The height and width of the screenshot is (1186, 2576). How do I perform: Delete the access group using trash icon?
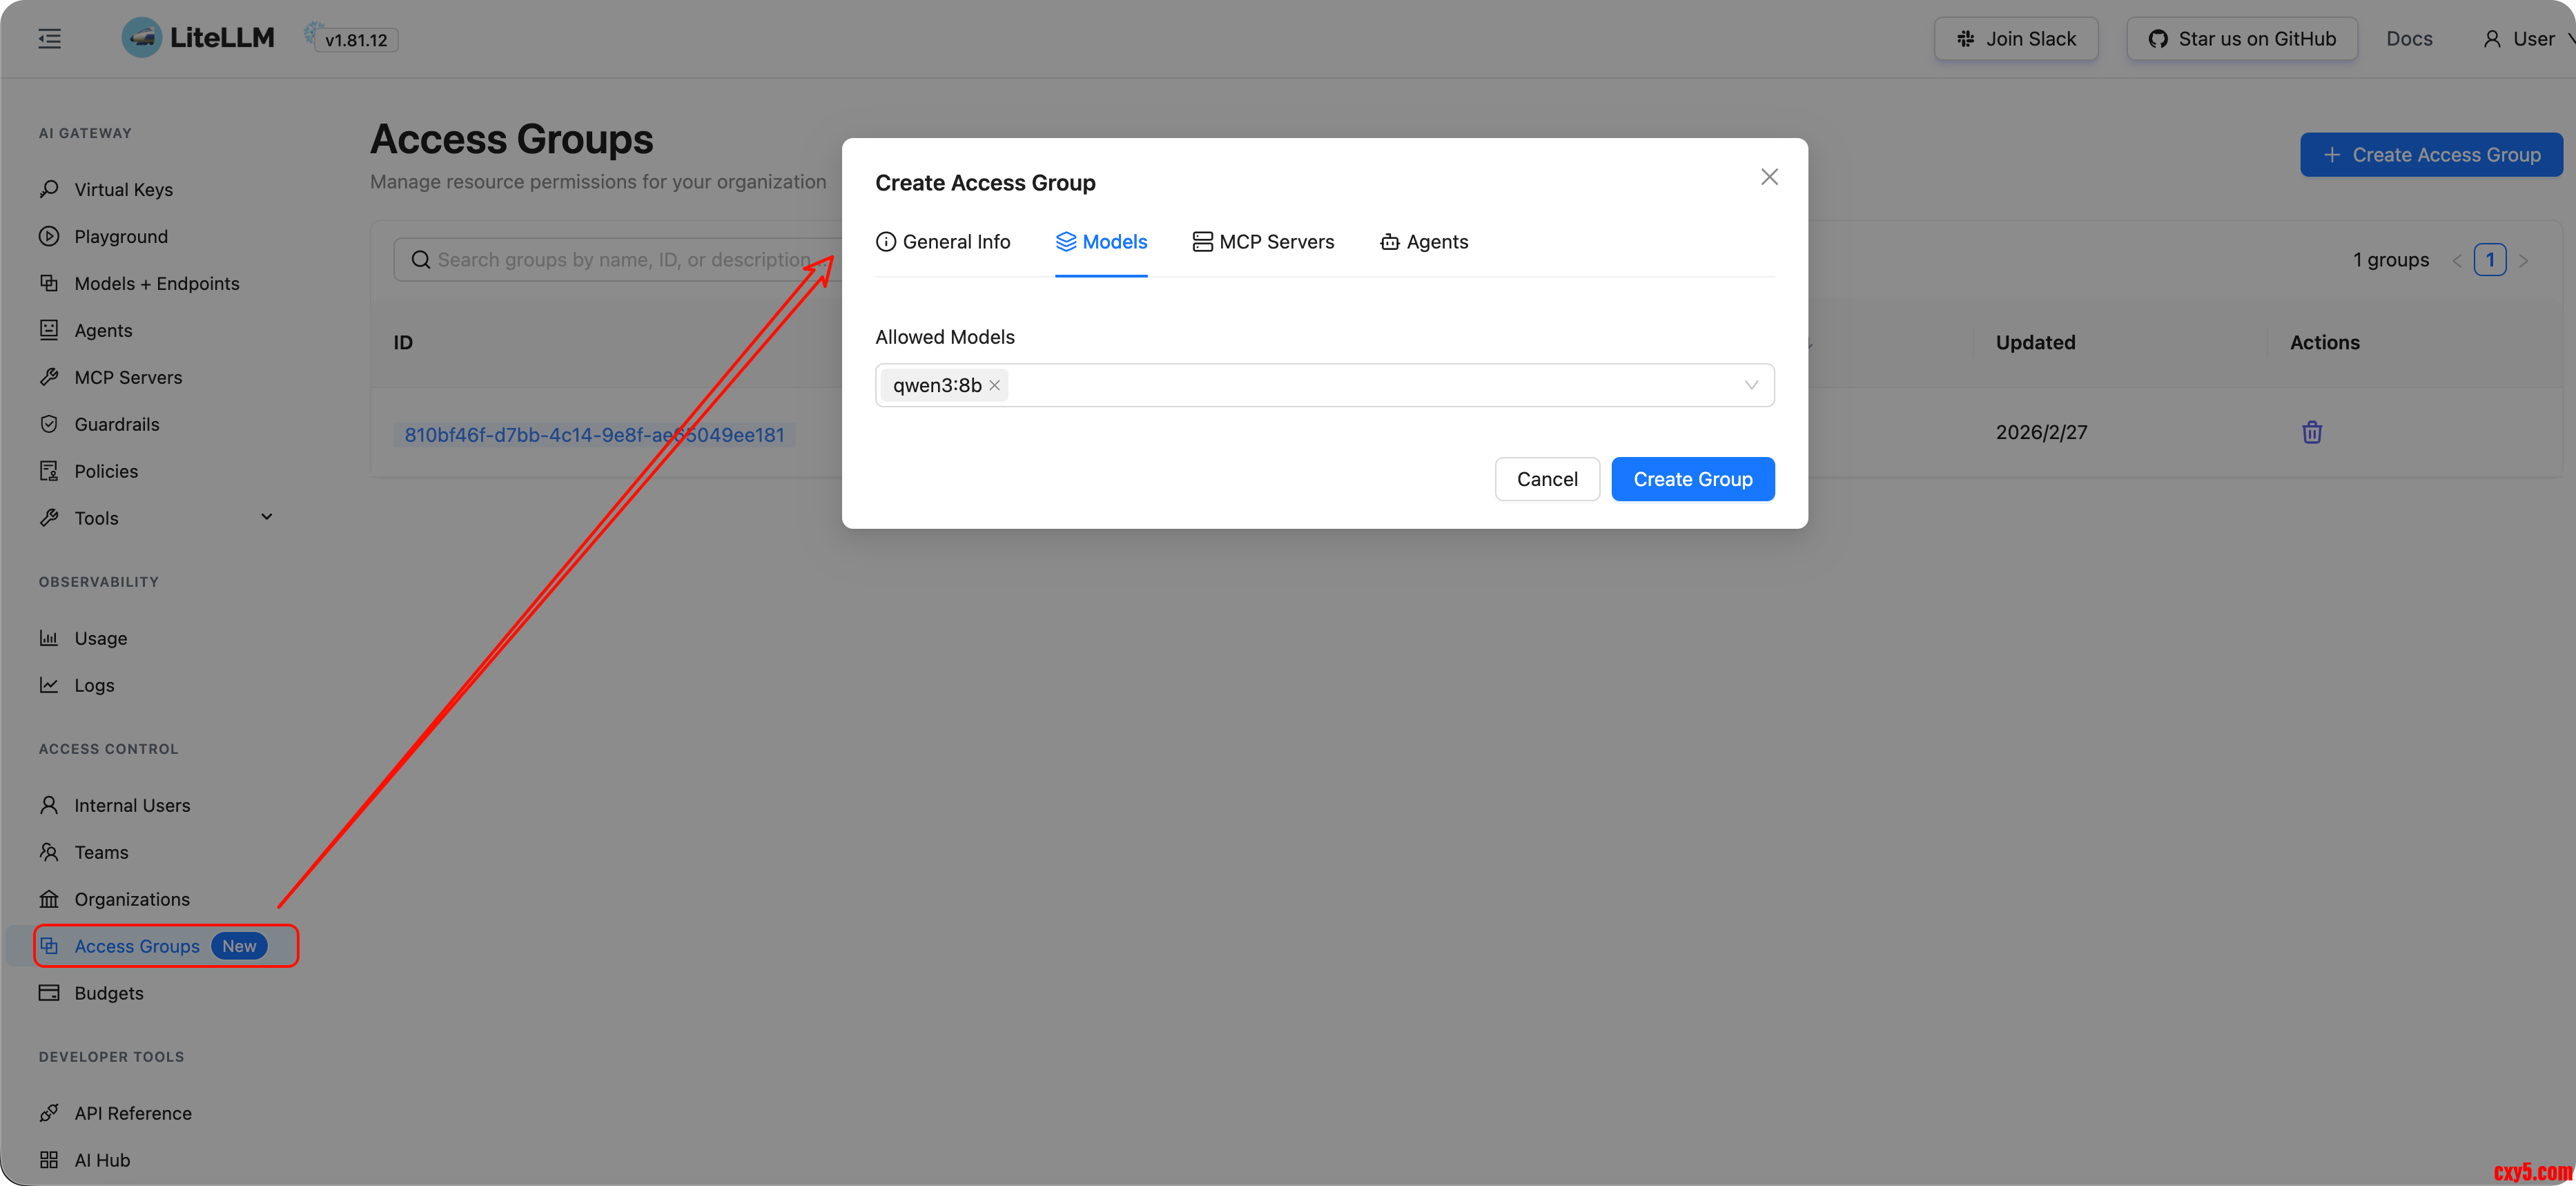tap(2311, 432)
